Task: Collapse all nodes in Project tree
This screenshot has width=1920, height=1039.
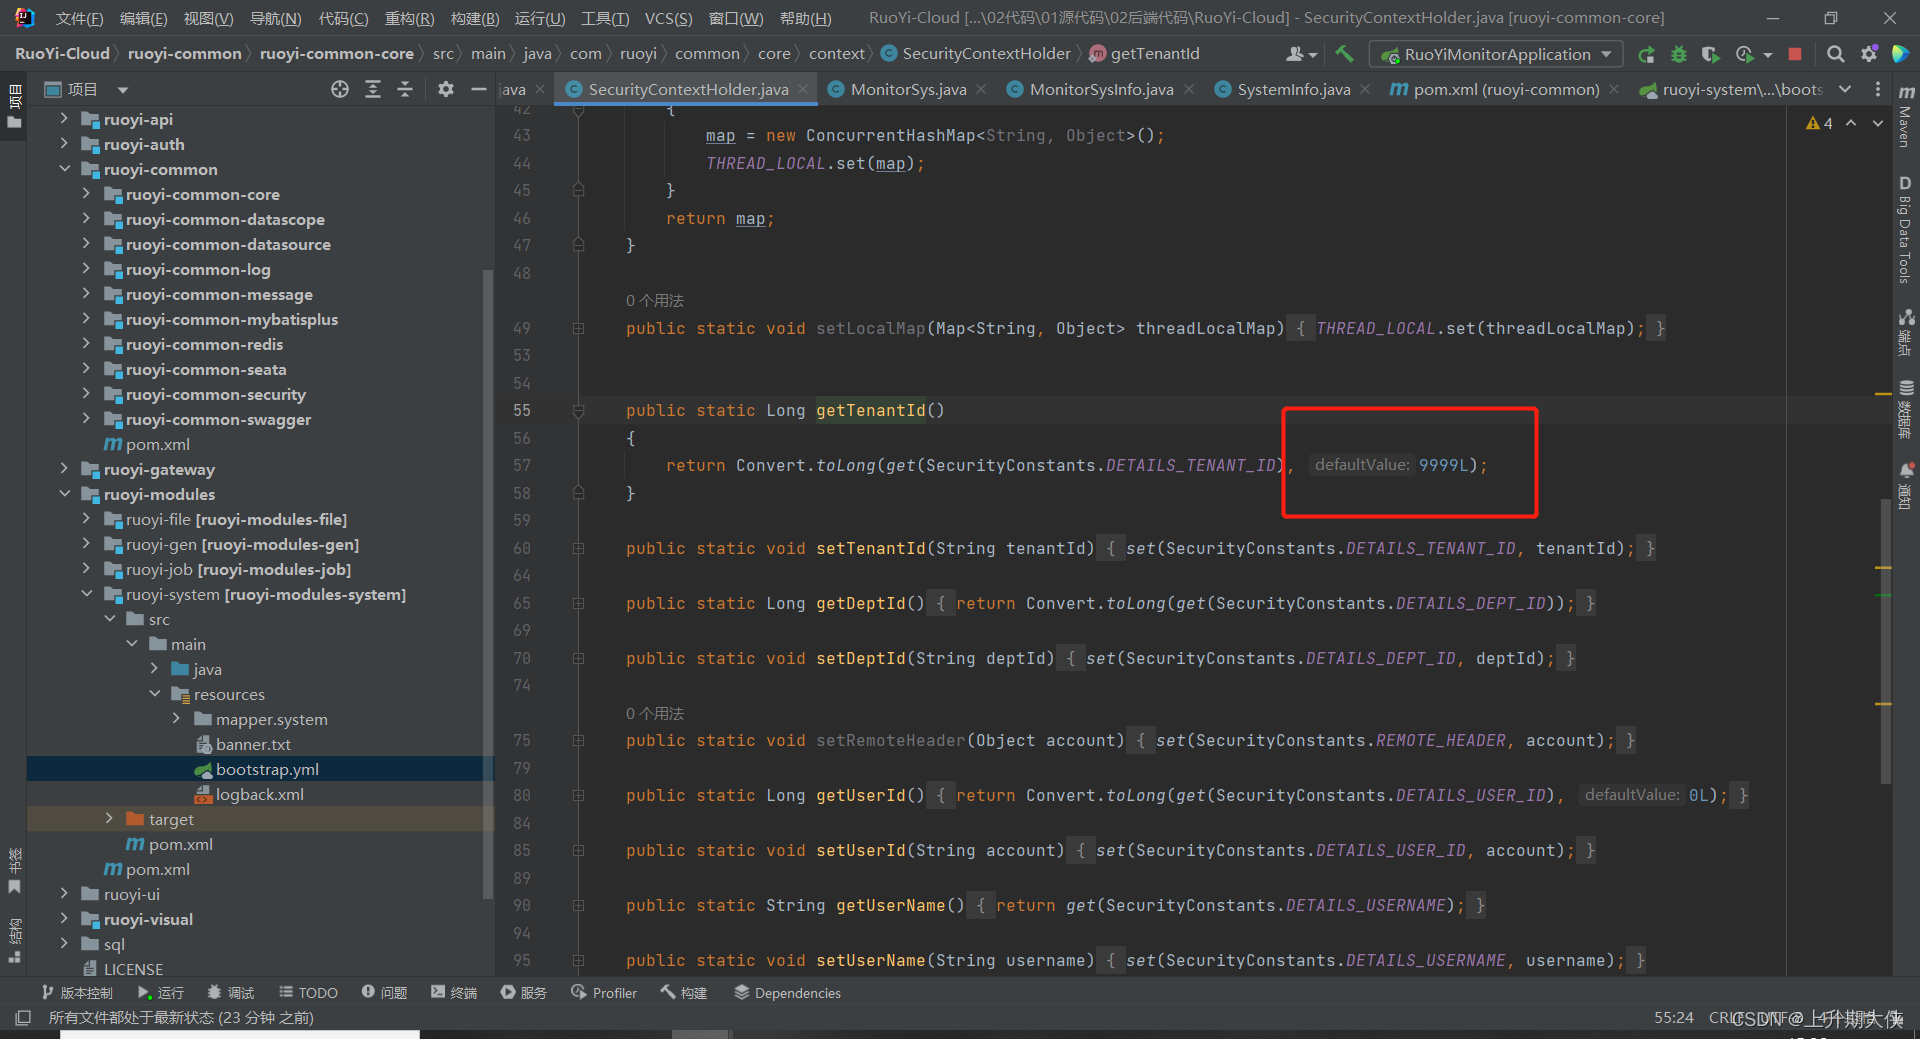Action: pos(405,89)
